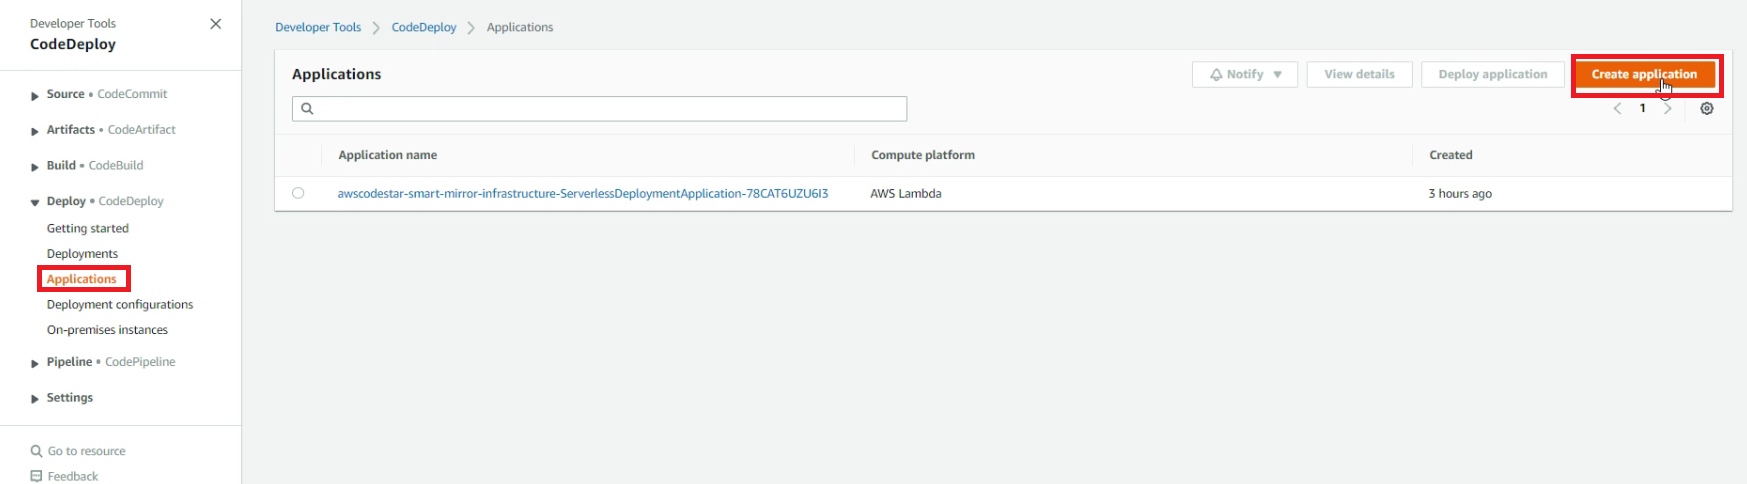This screenshot has width=1747, height=484.
Task: Click the CodeDeploy sidebar title
Action: pos(73,44)
